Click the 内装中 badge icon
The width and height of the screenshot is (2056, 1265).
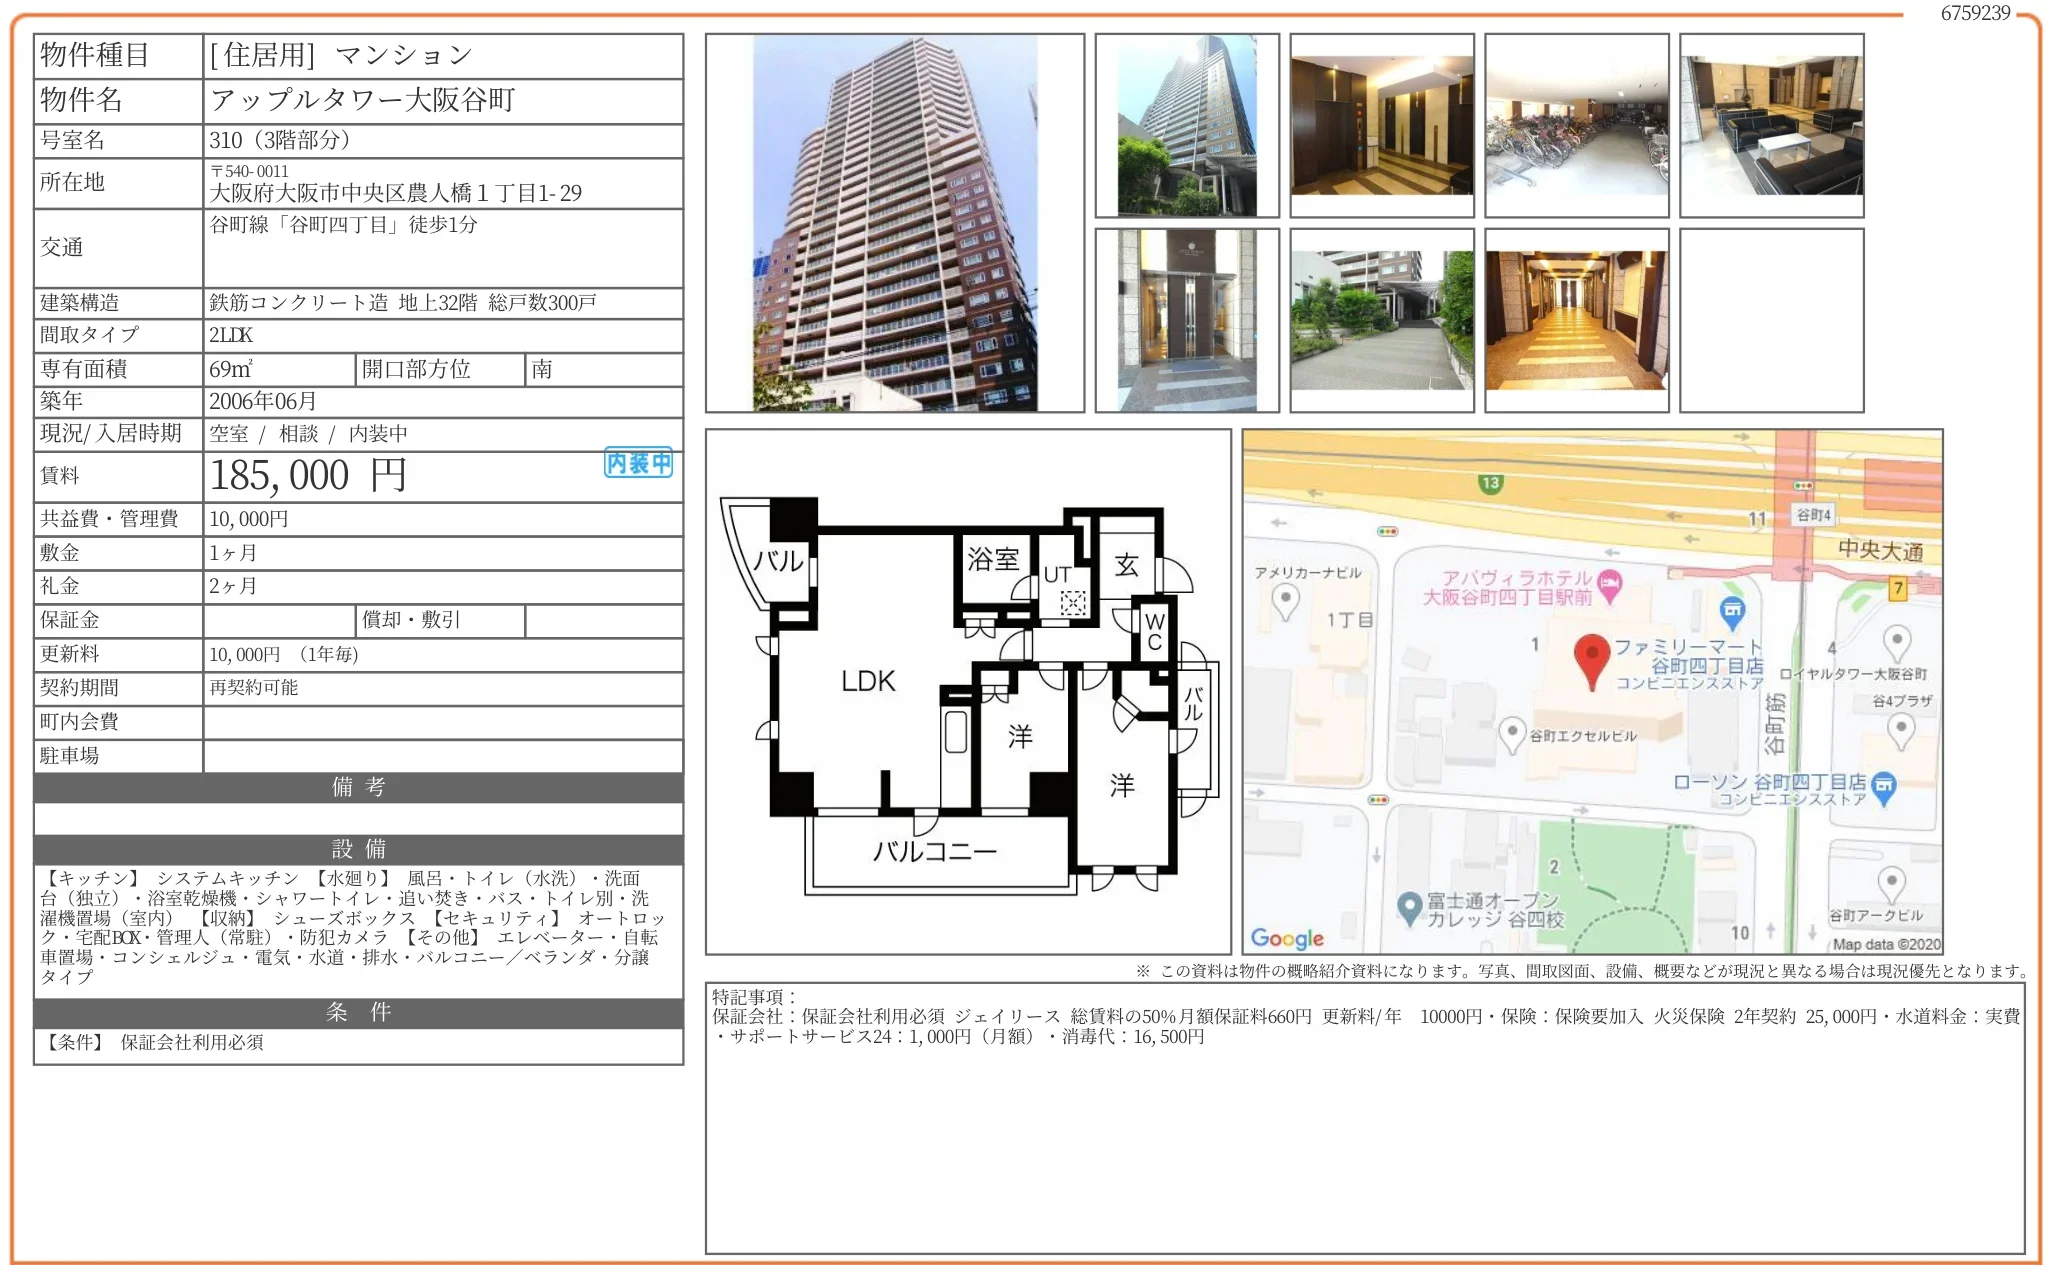[638, 463]
